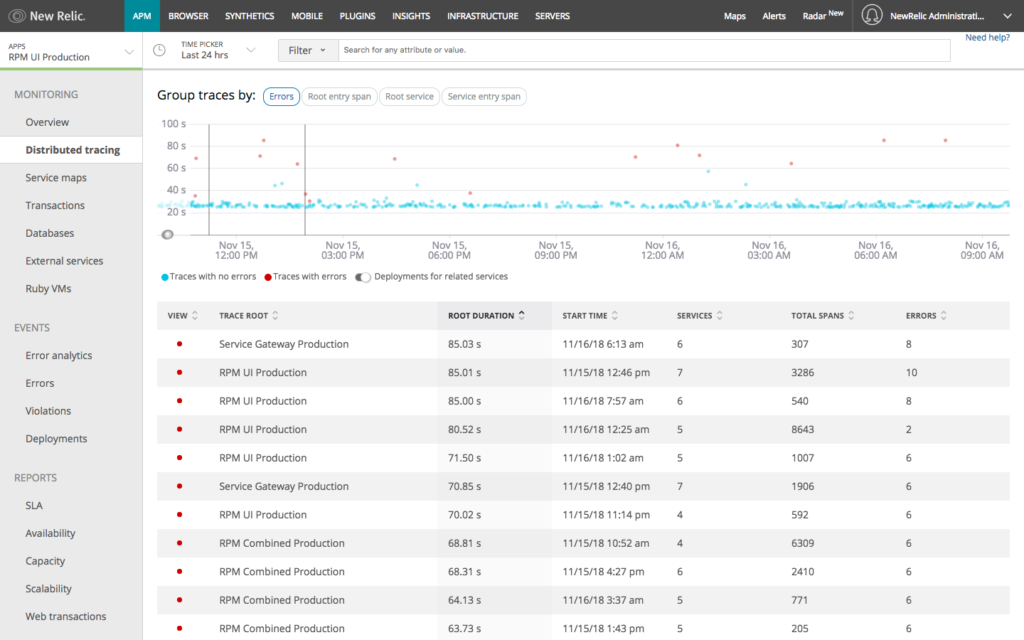The width and height of the screenshot is (1024, 640).
Task: Open SLA report in sidebar
Action: tap(34, 505)
